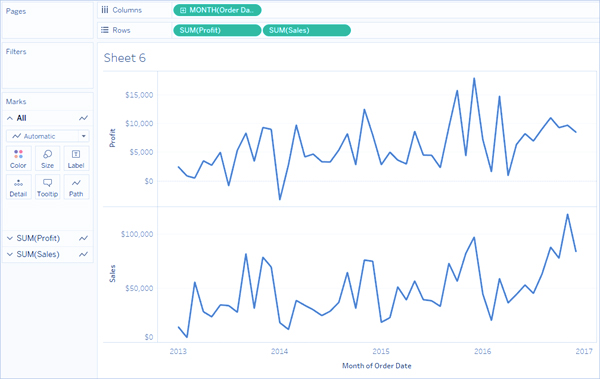Image resolution: width=600 pixels, height=379 pixels.
Task: Select the SUM(Sales) pill on Rows
Action: tap(307, 30)
